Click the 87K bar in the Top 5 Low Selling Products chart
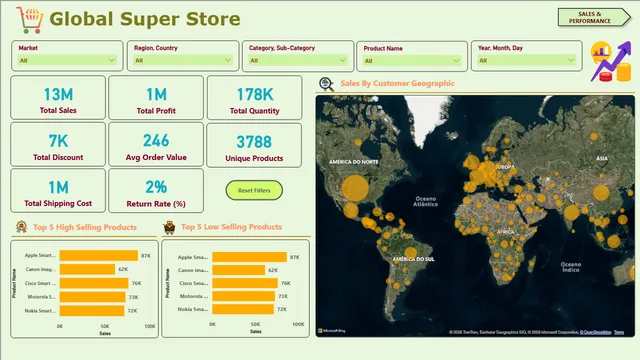Screen dimensions: 640x360 point(249,257)
